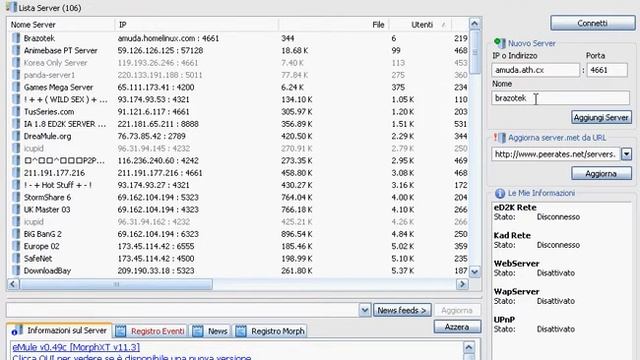Select the '! - + Hot Stuff + - !' row
Viewport: 640px width, 360px height.
click(x=238, y=185)
